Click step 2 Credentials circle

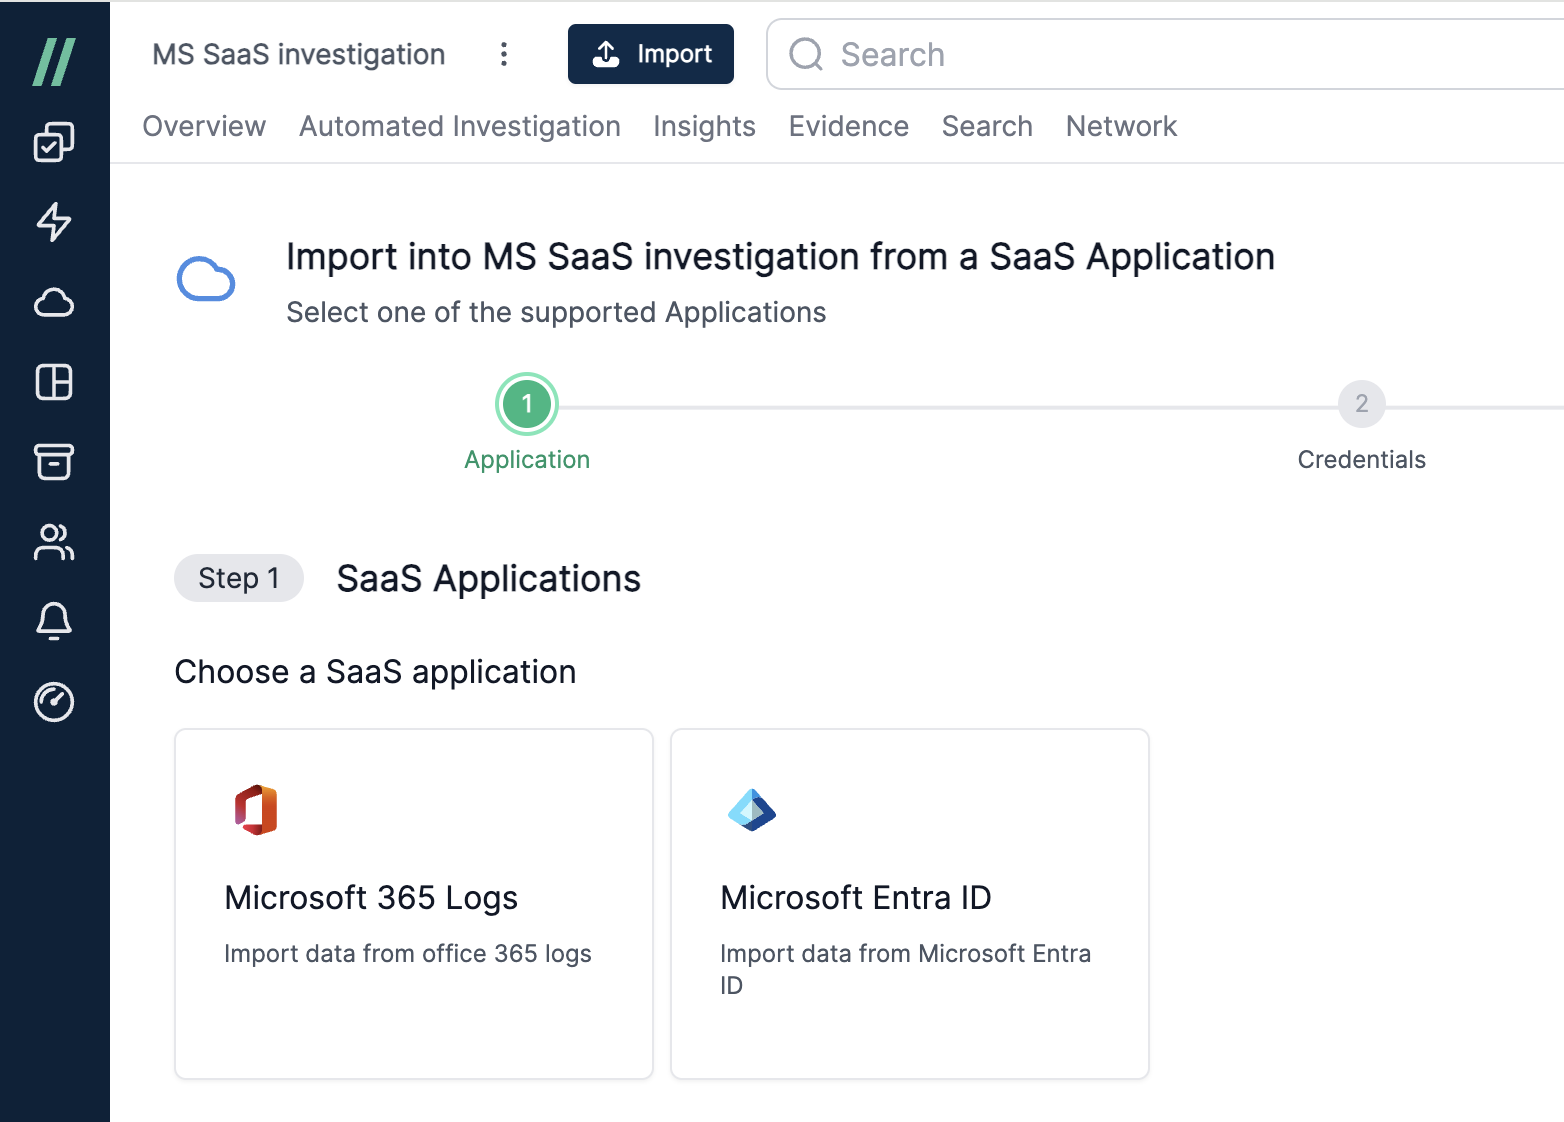coord(1361,404)
